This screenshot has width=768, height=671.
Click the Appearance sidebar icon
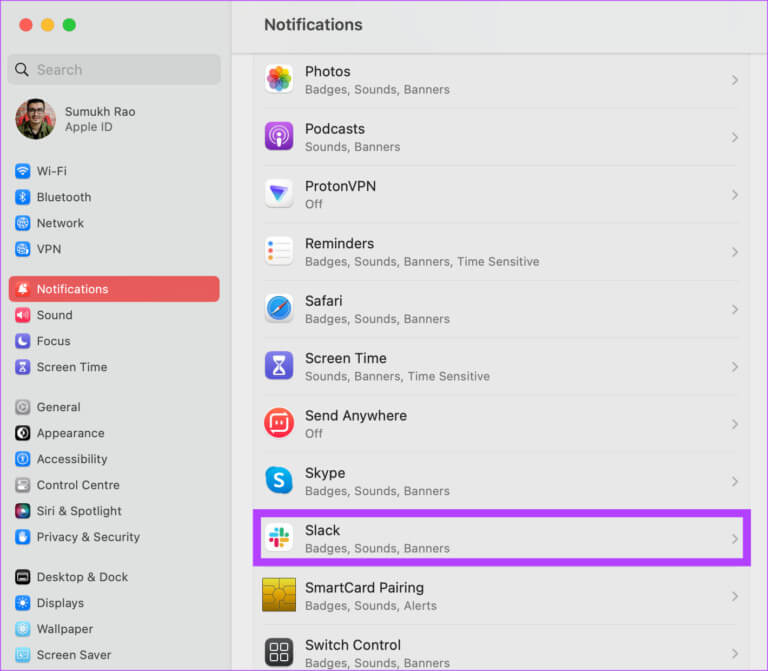[x=23, y=433]
